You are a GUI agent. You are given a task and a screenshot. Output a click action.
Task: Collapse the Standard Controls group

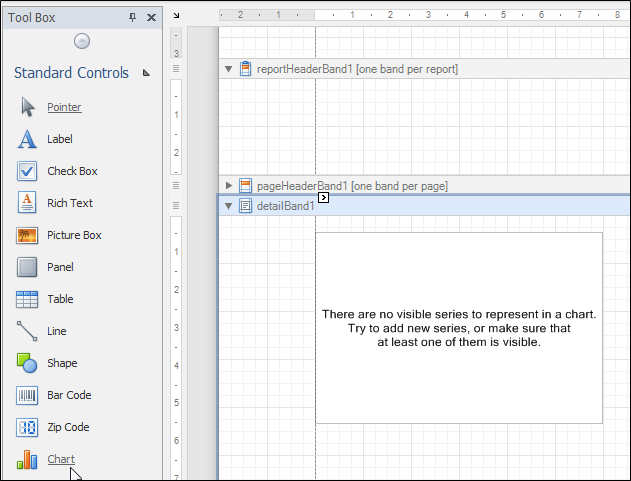(146, 73)
